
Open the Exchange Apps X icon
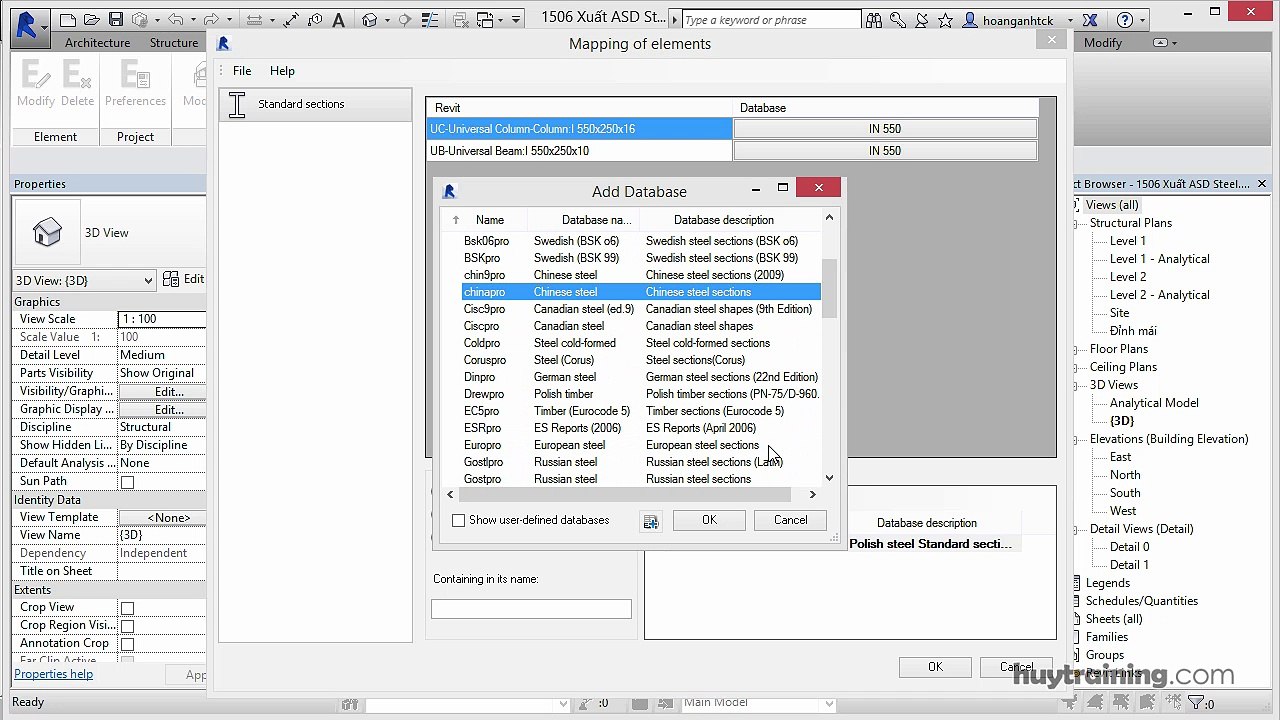pos(1090,20)
